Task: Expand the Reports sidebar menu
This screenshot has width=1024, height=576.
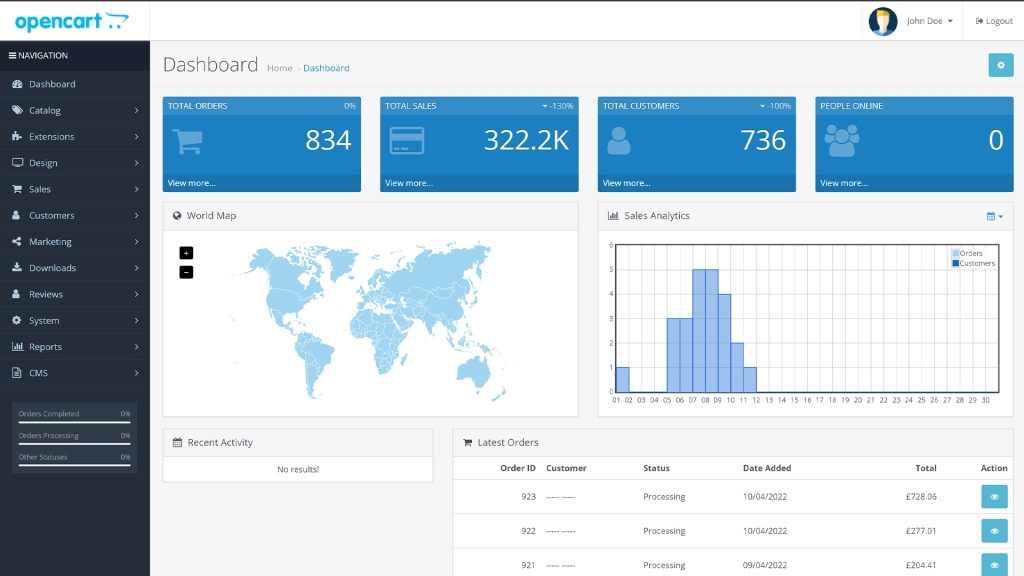Action: (x=75, y=347)
